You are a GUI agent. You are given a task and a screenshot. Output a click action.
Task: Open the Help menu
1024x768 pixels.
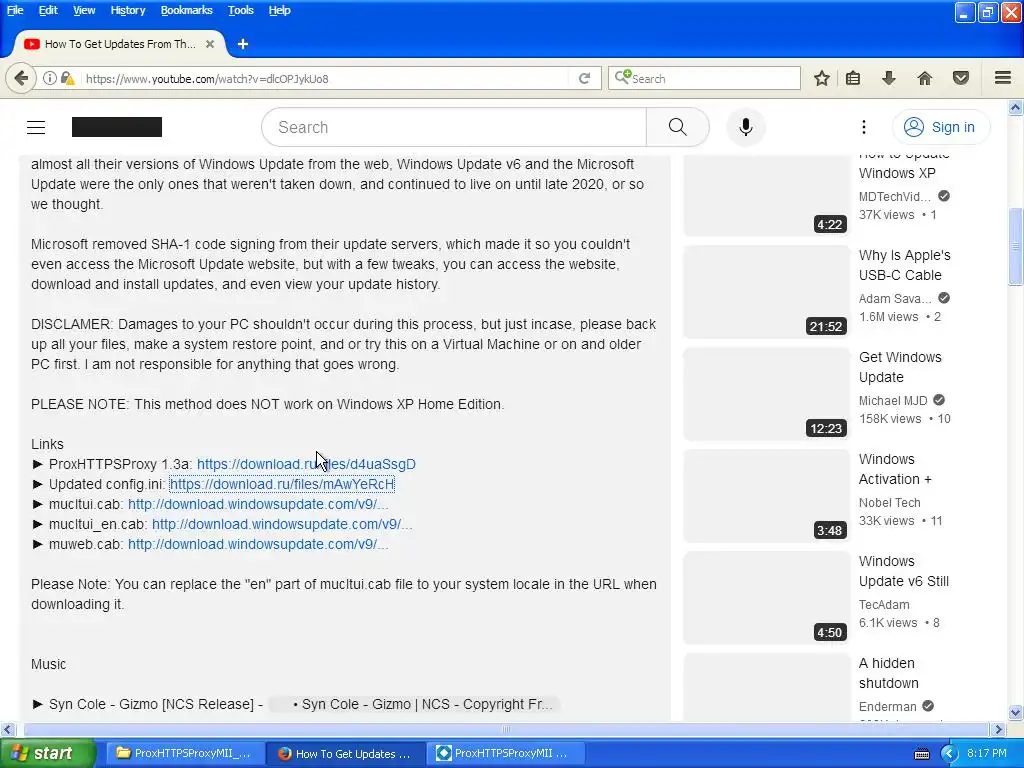[280, 10]
